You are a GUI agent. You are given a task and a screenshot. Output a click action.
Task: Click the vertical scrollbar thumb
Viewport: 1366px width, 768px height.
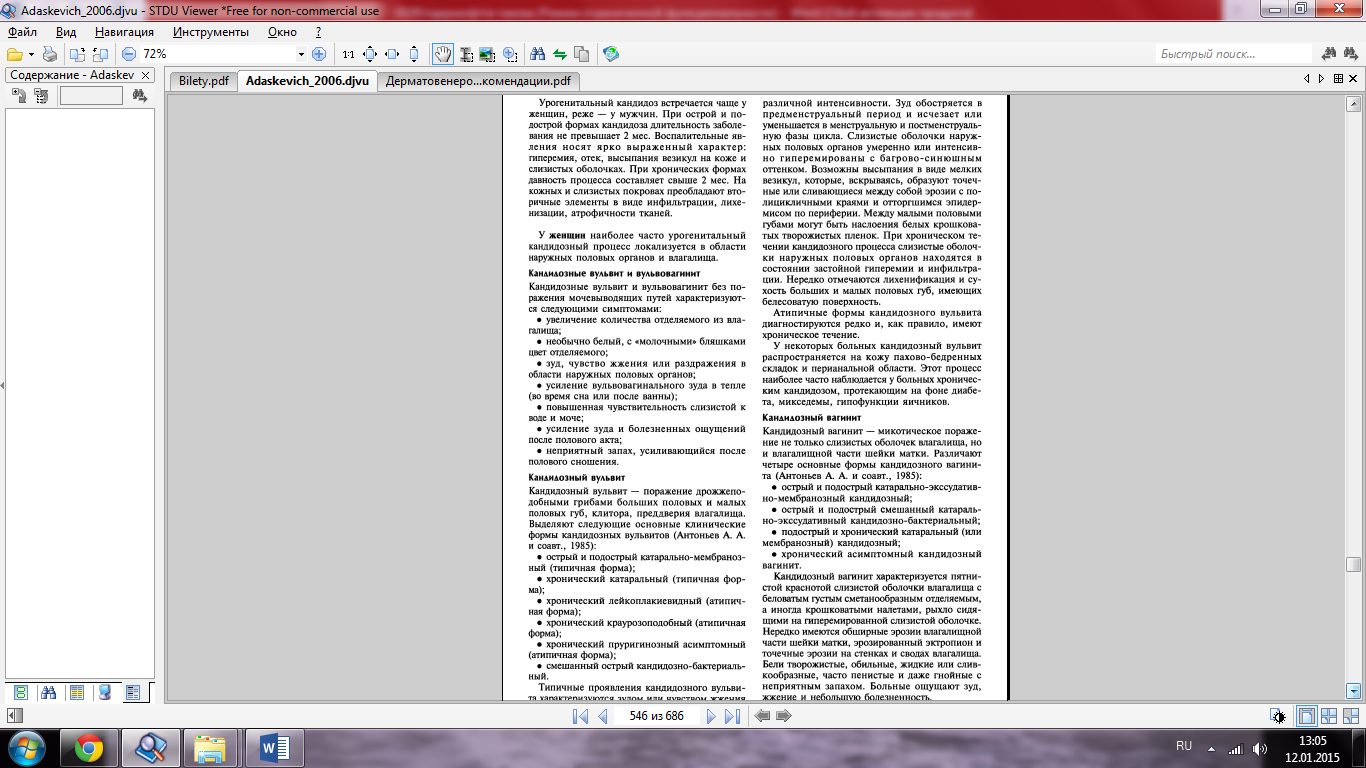pyautogui.click(x=1354, y=566)
